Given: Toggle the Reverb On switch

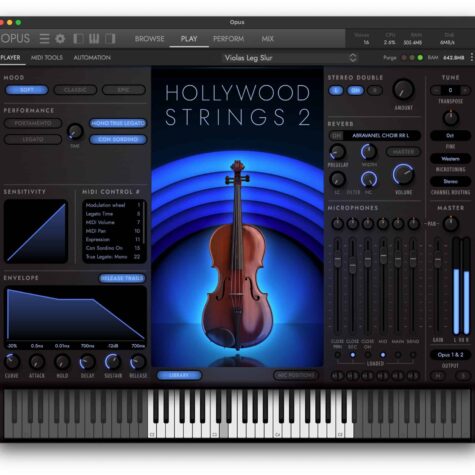Looking at the screenshot, I should tap(337, 136).
